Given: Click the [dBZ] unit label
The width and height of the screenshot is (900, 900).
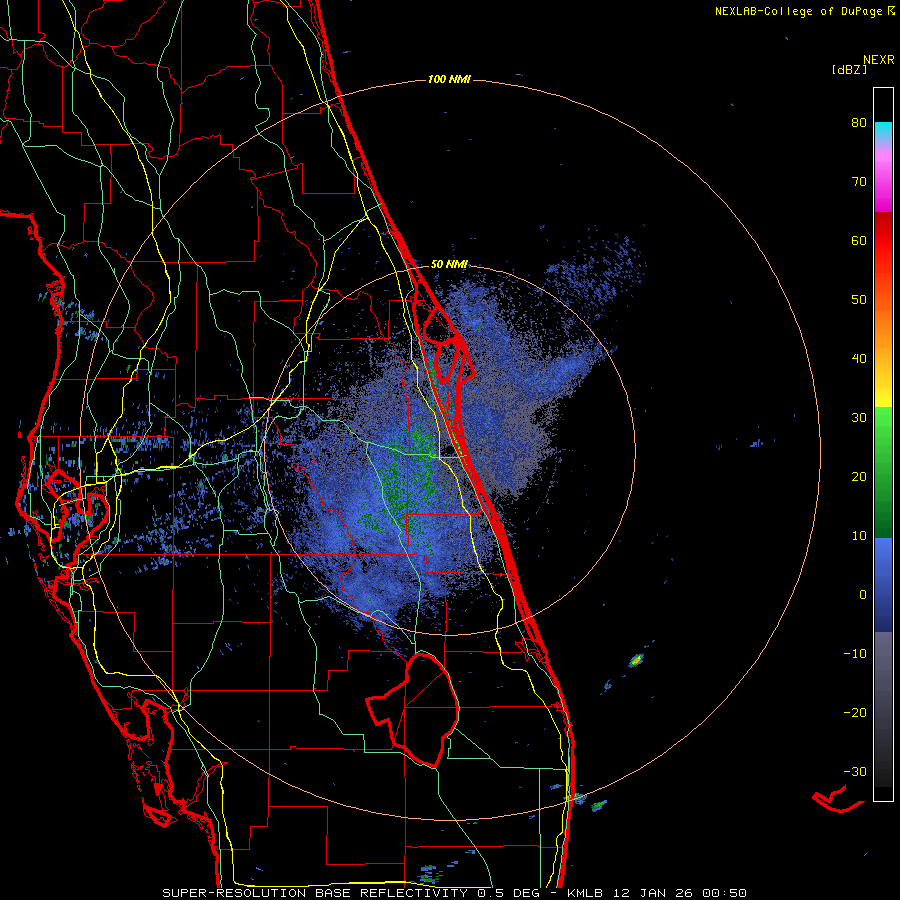Looking at the screenshot, I should click(849, 69).
